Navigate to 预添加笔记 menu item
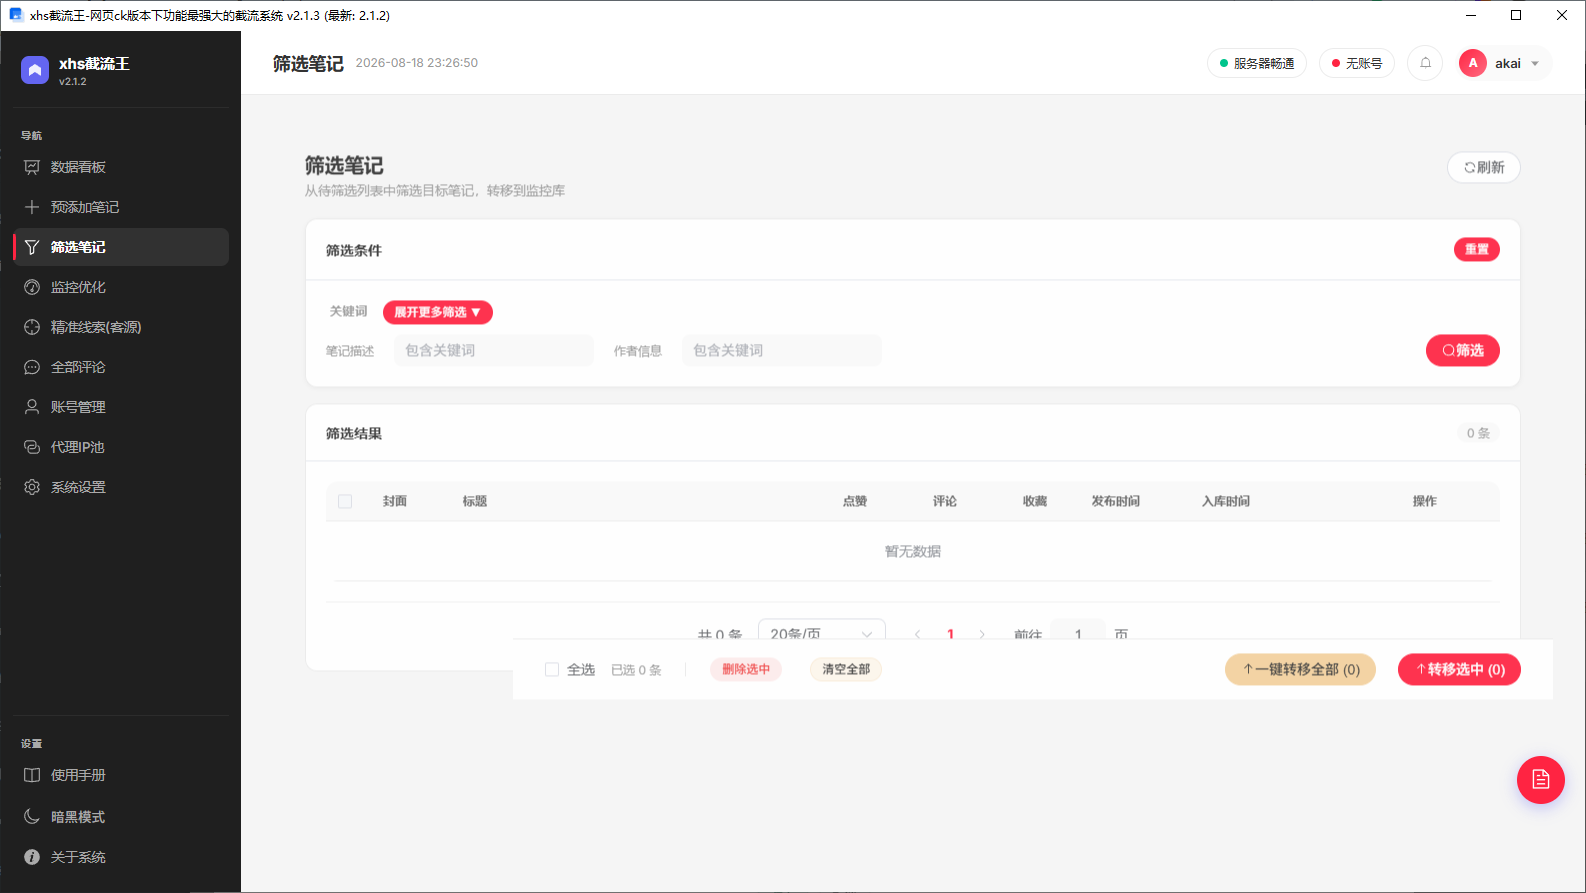Image resolution: width=1586 pixels, height=893 pixels. pyautogui.click(x=121, y=207)
